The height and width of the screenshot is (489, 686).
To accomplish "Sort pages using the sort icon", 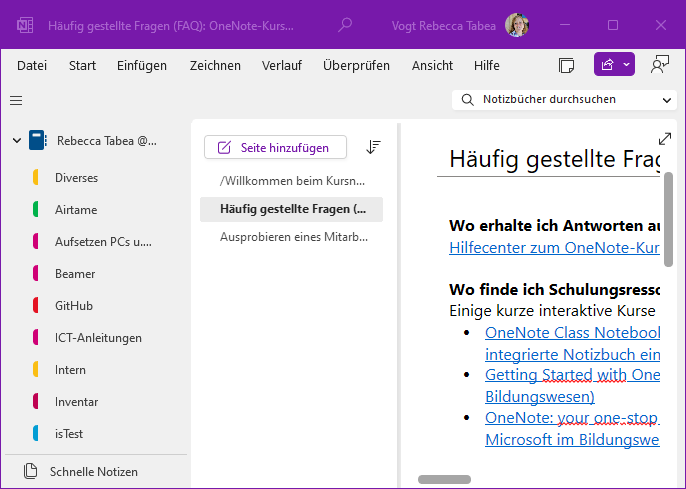I will [x=373, y=147].
